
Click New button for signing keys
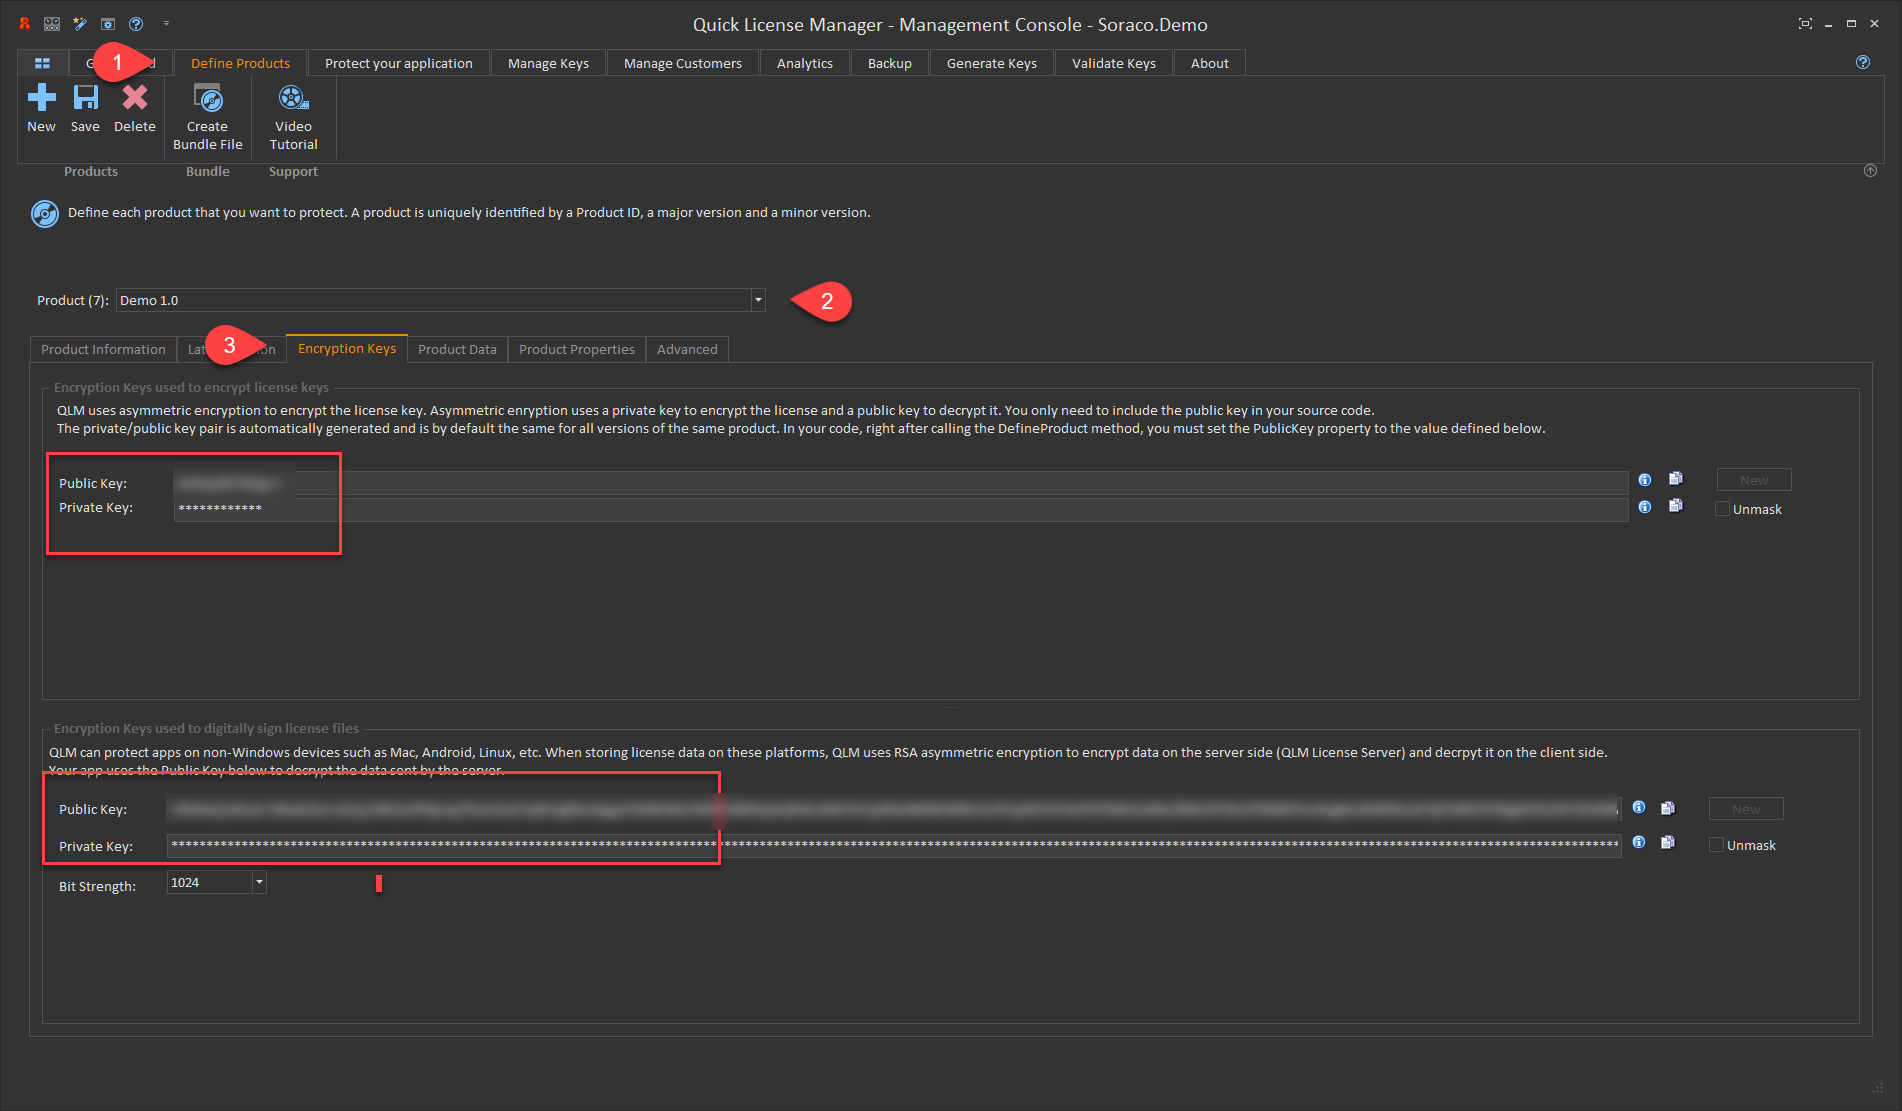coord(1746,809)
